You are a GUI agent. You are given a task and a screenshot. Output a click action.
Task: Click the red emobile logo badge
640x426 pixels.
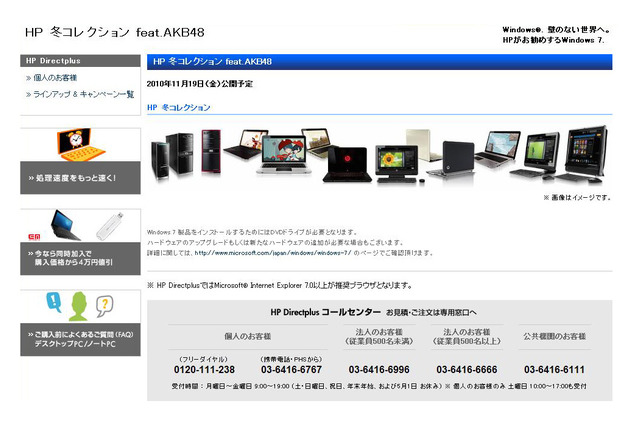[x=34, y=236]
